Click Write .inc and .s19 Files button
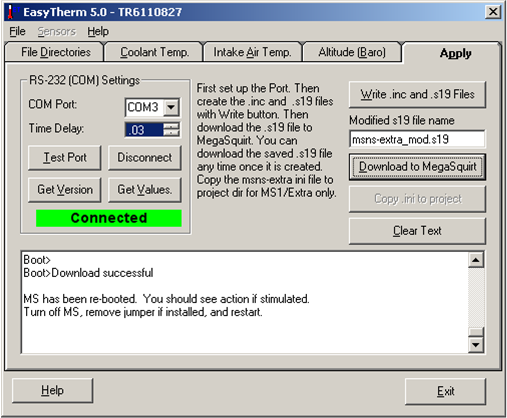This screenshot has width=507, height=418. [x=417, y=94]
